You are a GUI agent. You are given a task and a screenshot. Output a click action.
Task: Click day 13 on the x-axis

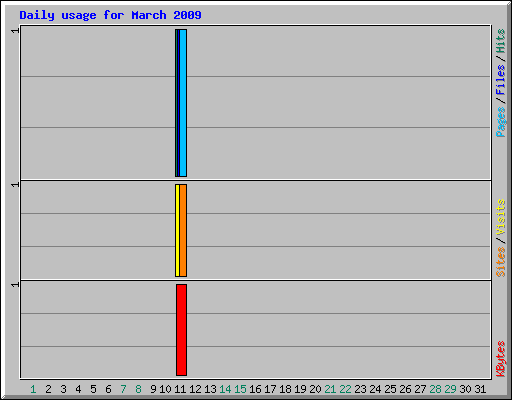pyautogui.click(x=210, y=389)
